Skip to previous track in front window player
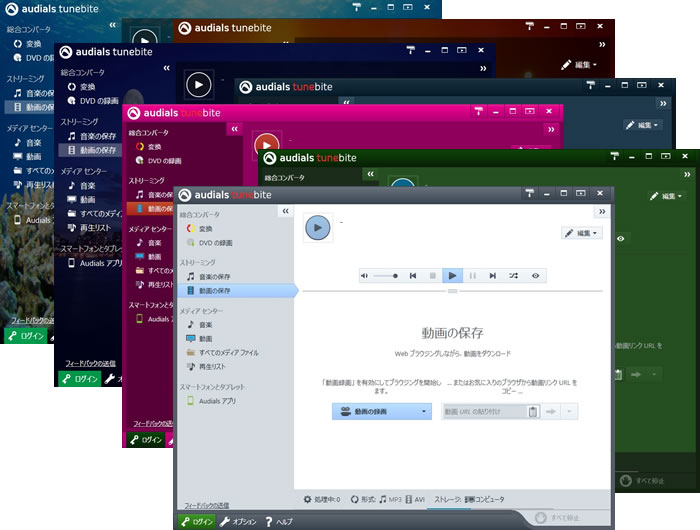700x530 pixels. point(413,275)
